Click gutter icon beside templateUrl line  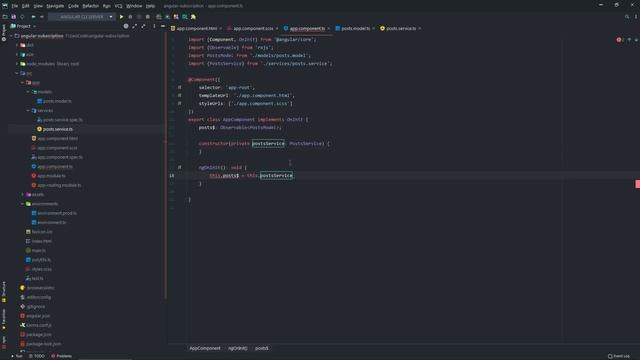point(179,96)
